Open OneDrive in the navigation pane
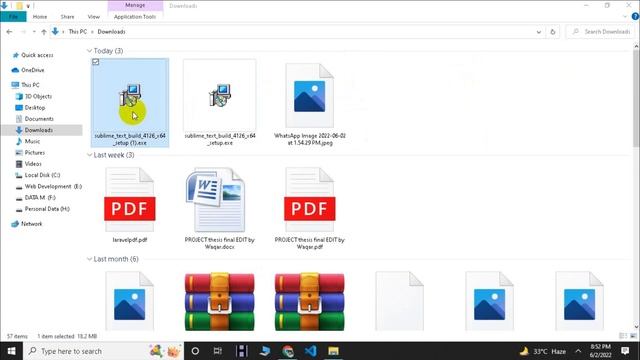The image size is (640, 360). tap(32, 70)
